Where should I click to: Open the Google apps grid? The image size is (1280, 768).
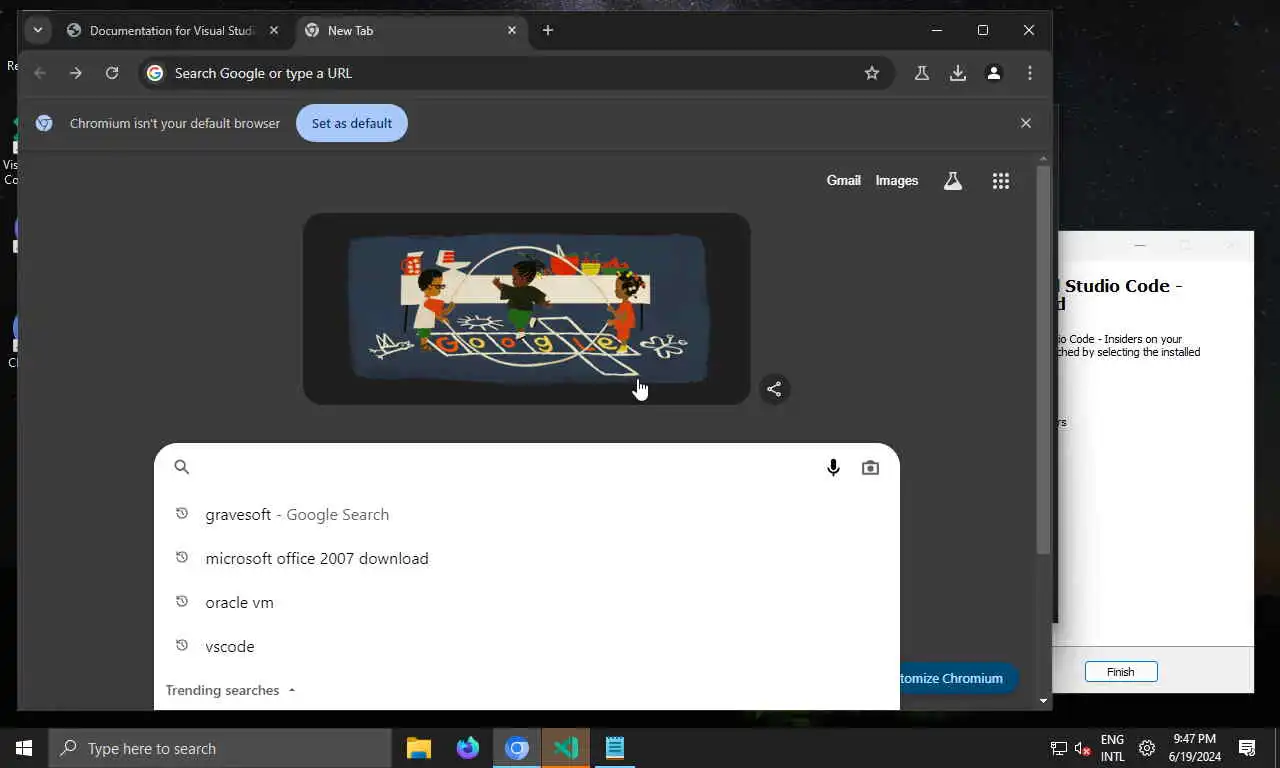1001,181
